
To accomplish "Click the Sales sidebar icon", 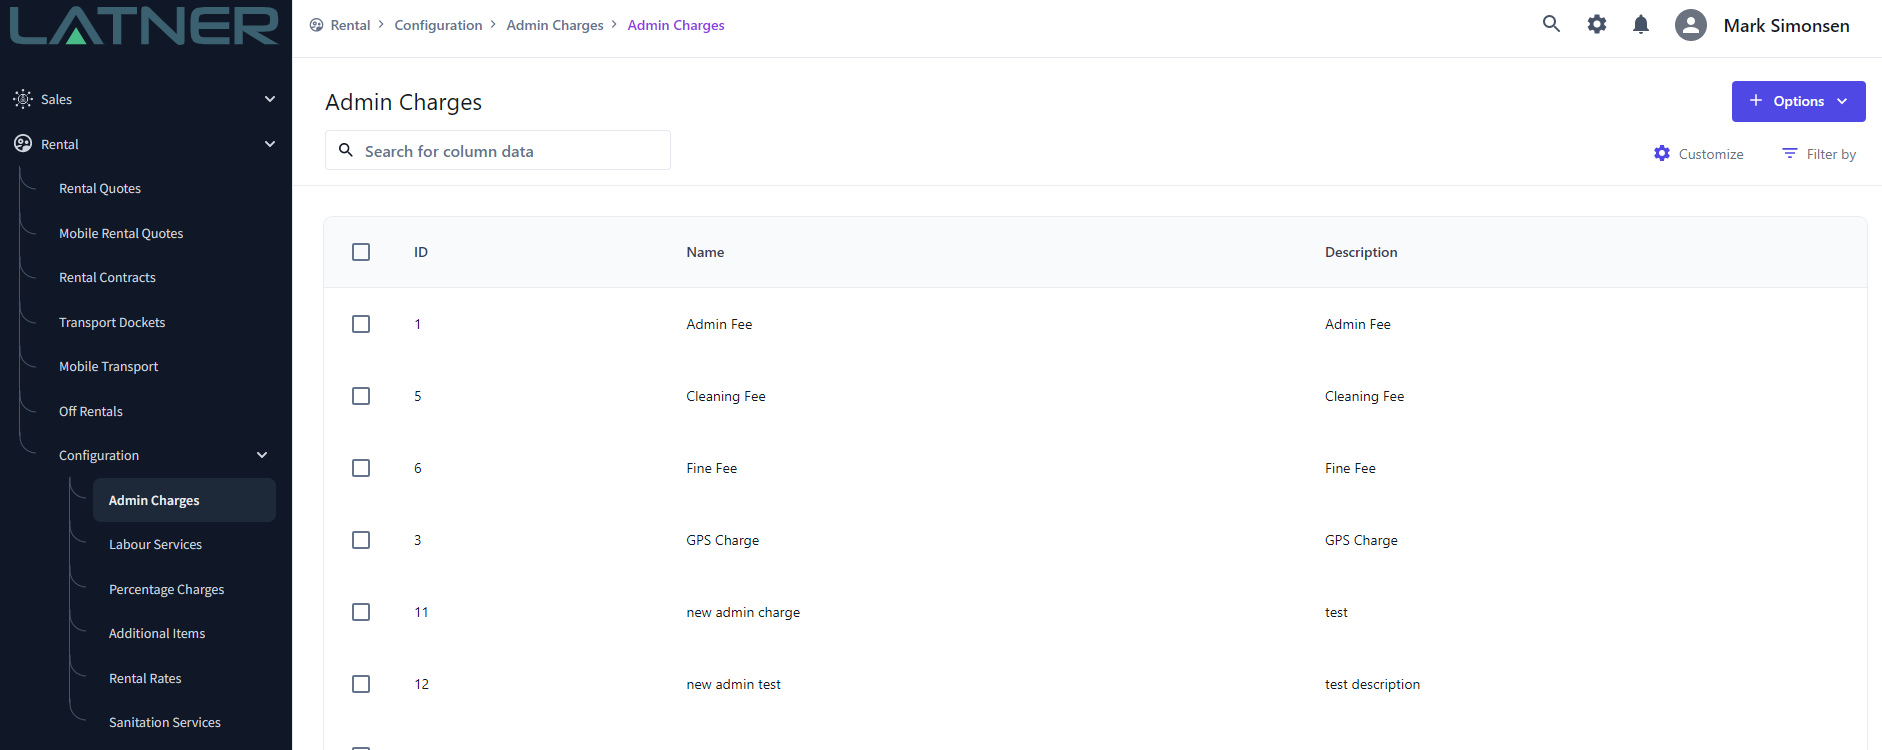I will (x=23, y=99).
